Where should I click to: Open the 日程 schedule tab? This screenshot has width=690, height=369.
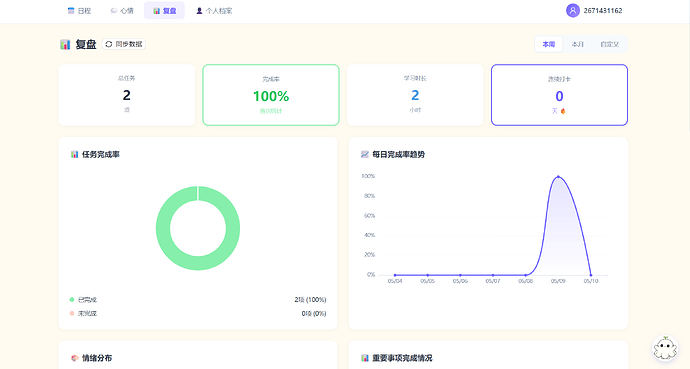pos(79,11)
